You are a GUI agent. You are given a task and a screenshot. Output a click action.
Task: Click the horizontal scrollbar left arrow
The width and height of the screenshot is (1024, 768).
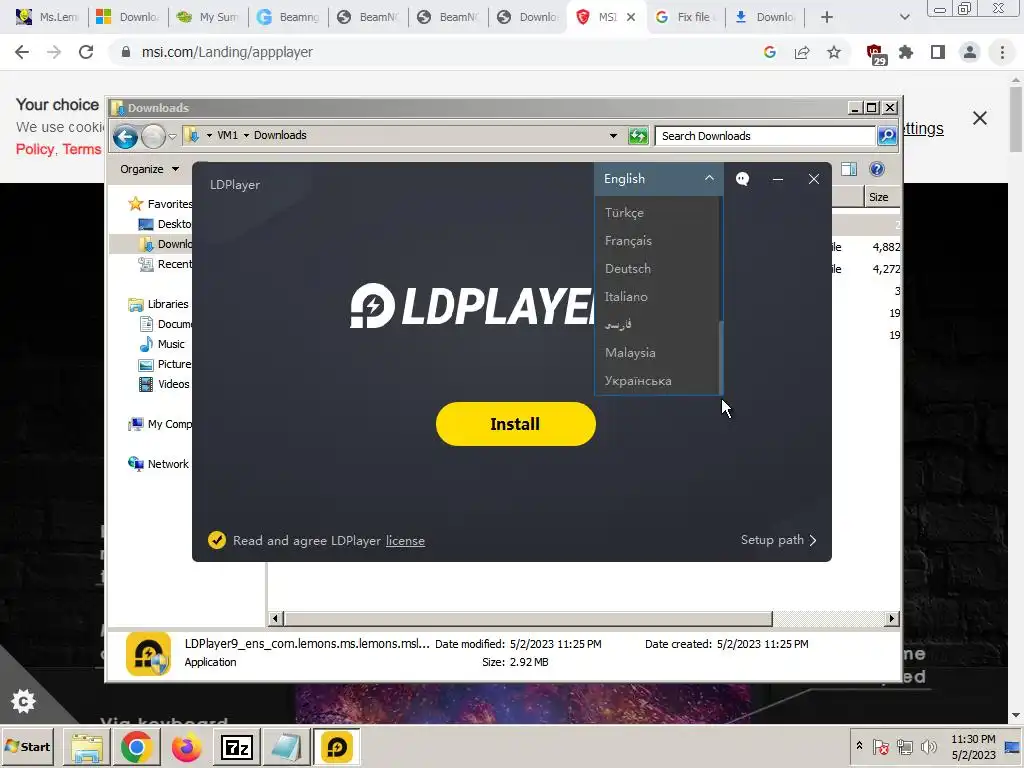point(276,618)
